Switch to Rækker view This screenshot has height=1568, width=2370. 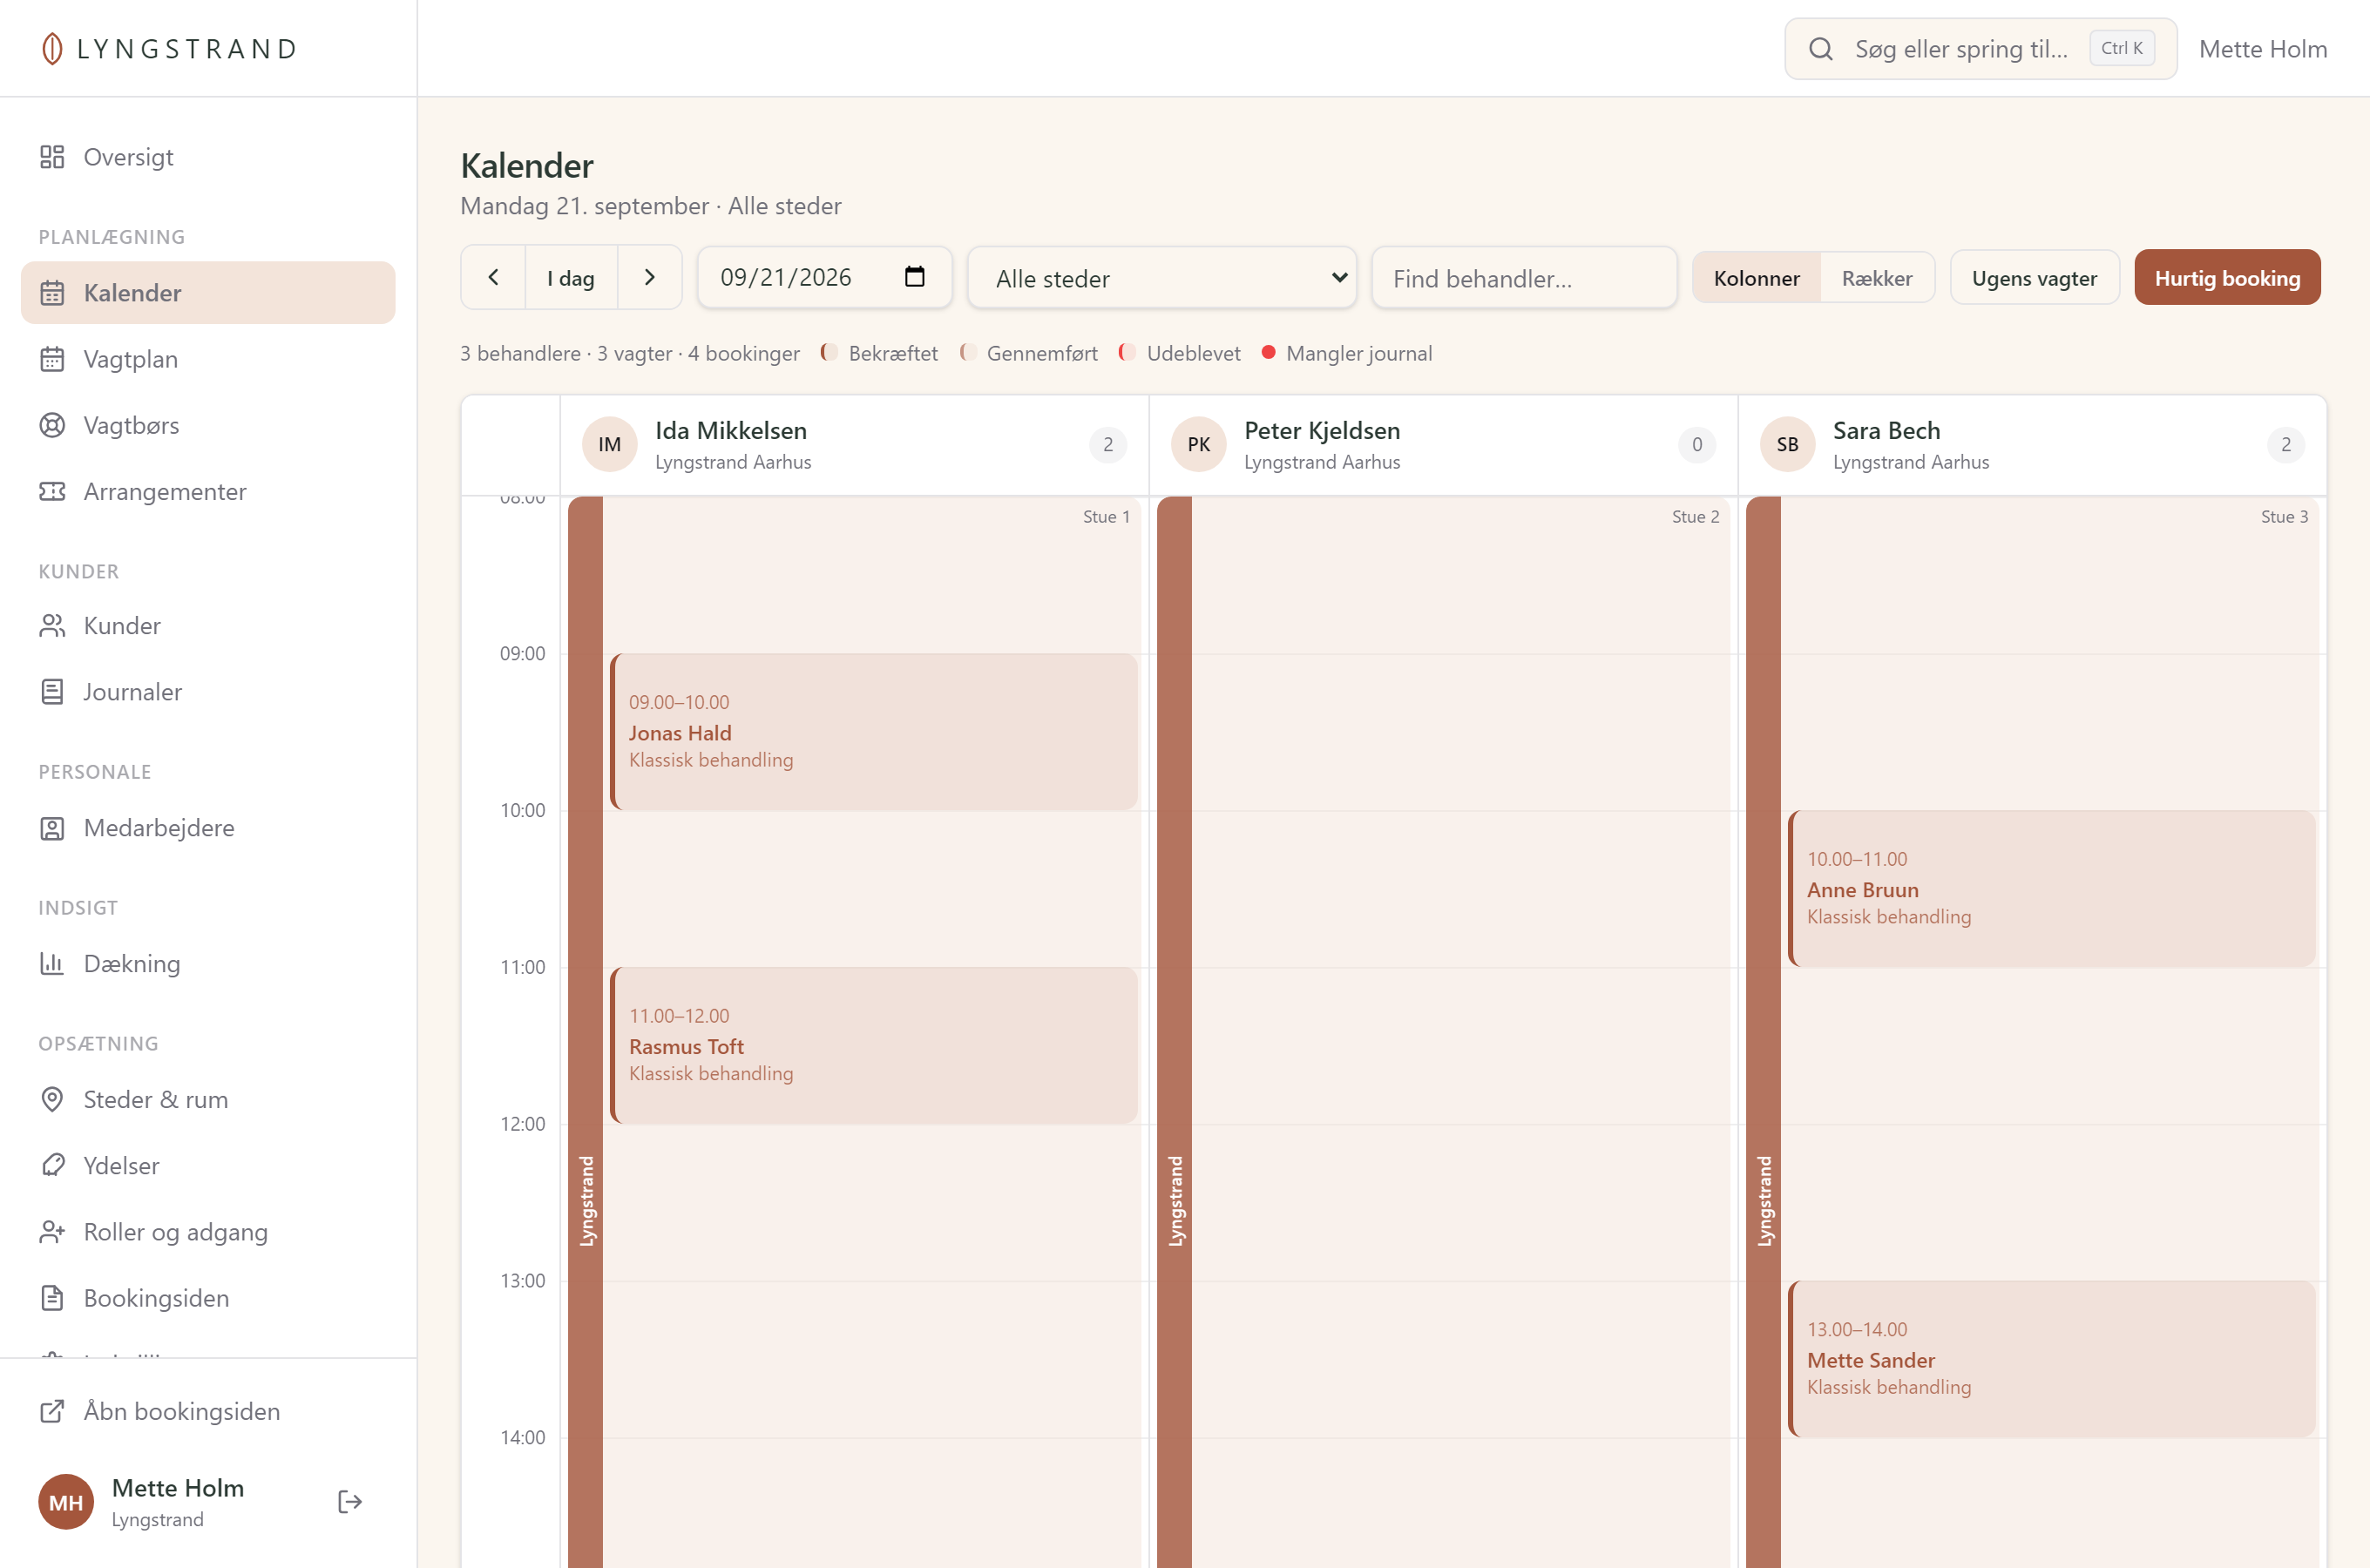point(1876,278)
